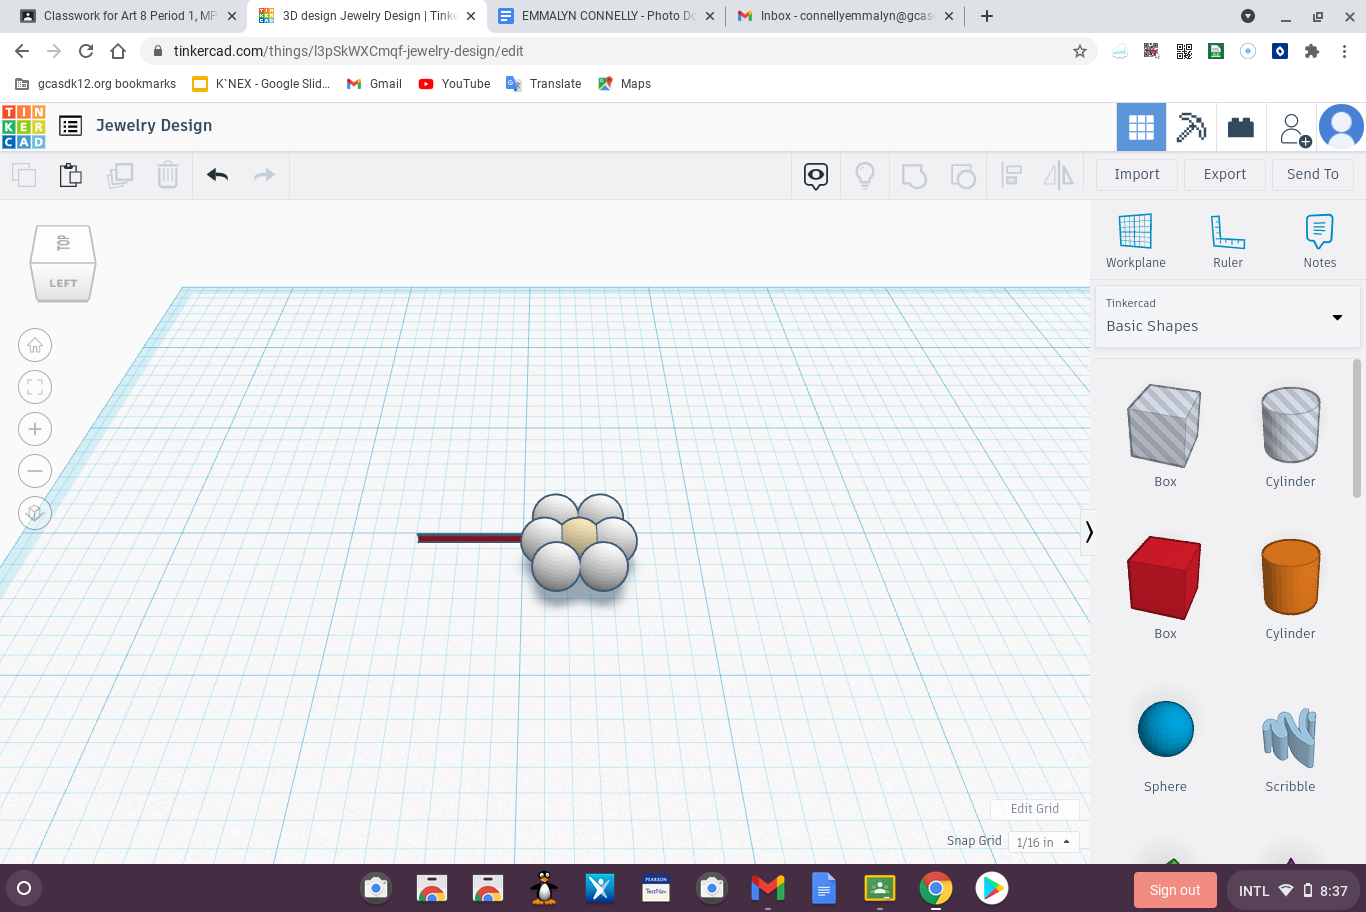Collapse the shapes panel with the chevron

pyautogui.click(x=1089, y=532)
